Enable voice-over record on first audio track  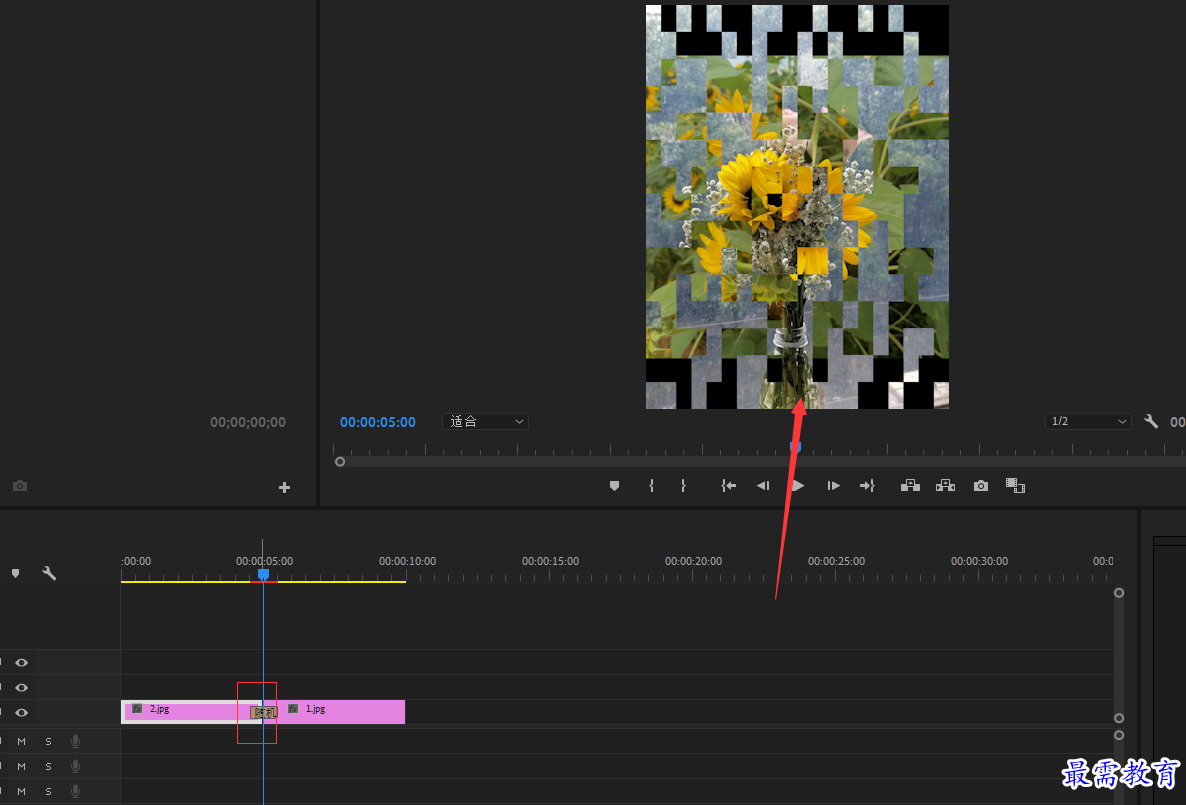coord(75,741)
